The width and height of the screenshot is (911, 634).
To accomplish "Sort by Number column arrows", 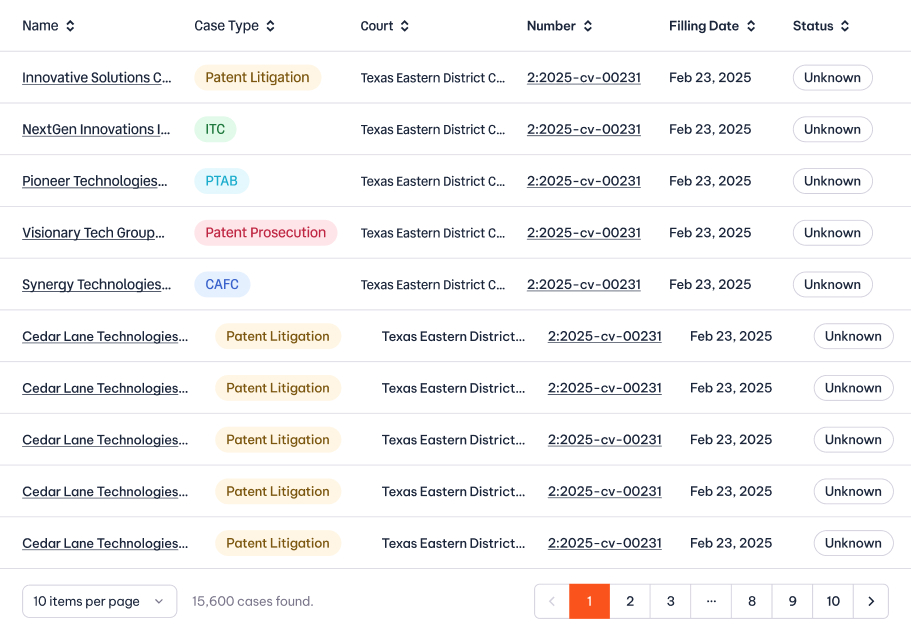I will click(588, 26).
